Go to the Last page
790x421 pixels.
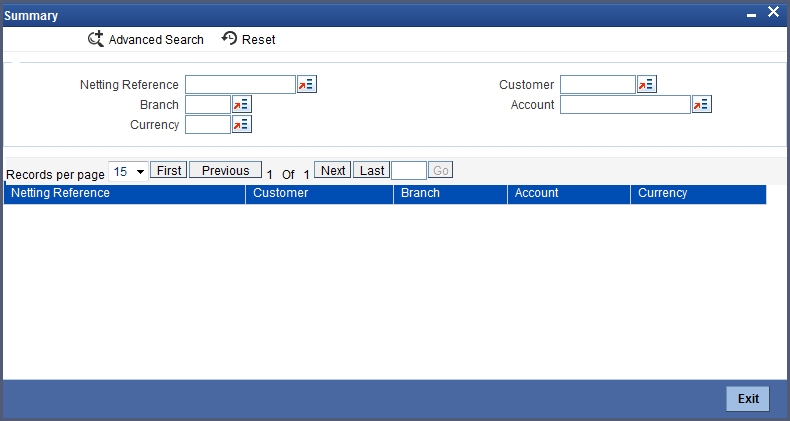pyautogui.click(x=372, y=170)
